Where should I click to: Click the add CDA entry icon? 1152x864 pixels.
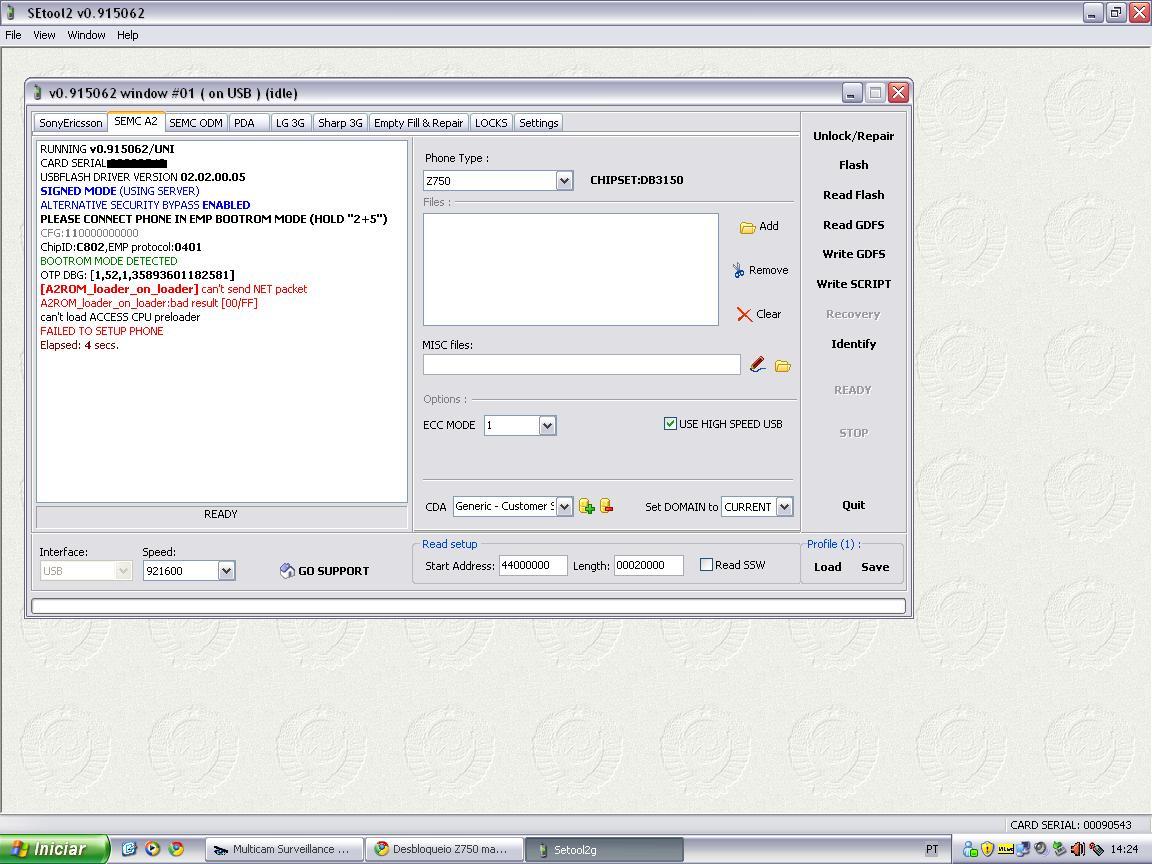point(586,506)
